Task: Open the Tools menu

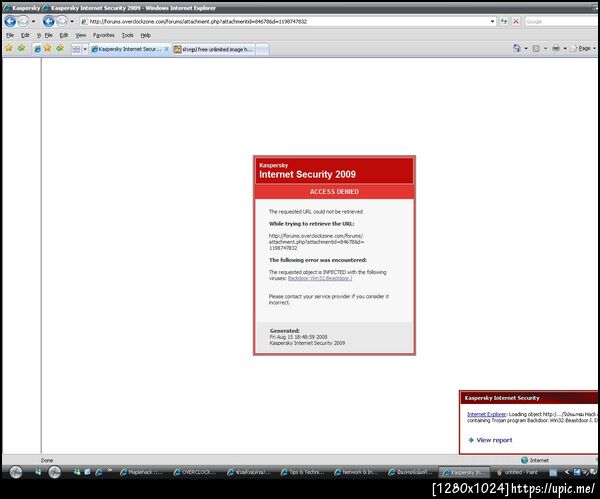Action: click(127, 35)
